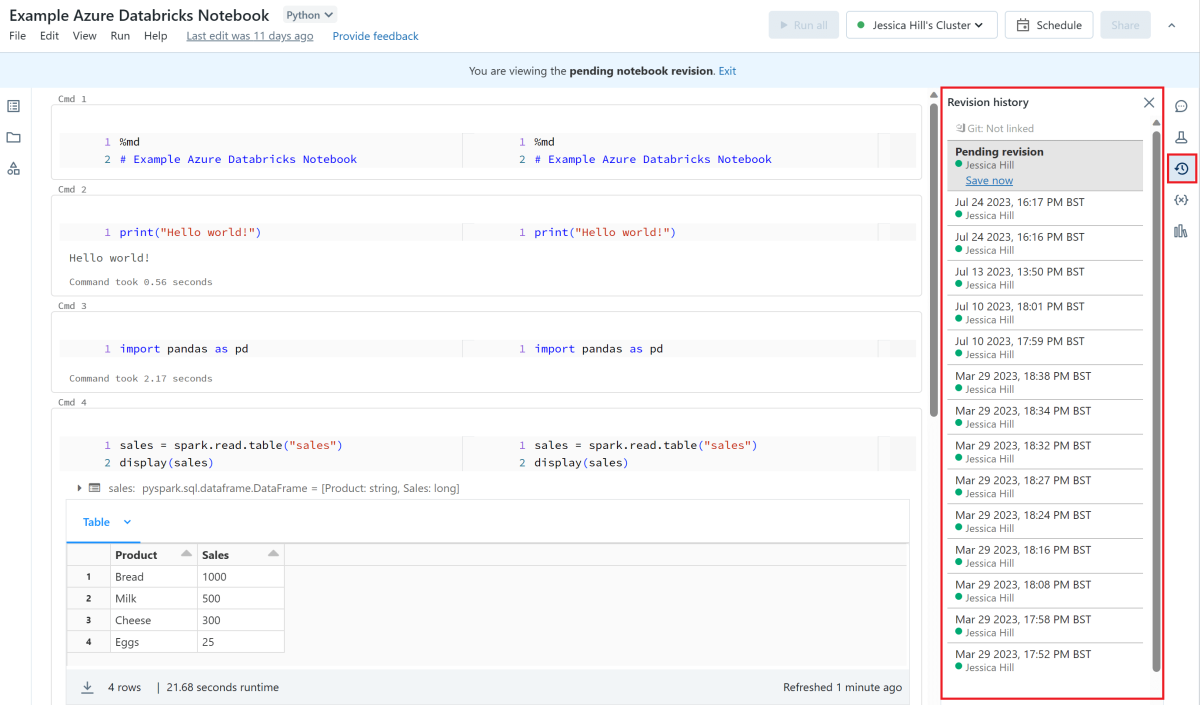Click the Cheese cell in the table

tap(153, 621)
